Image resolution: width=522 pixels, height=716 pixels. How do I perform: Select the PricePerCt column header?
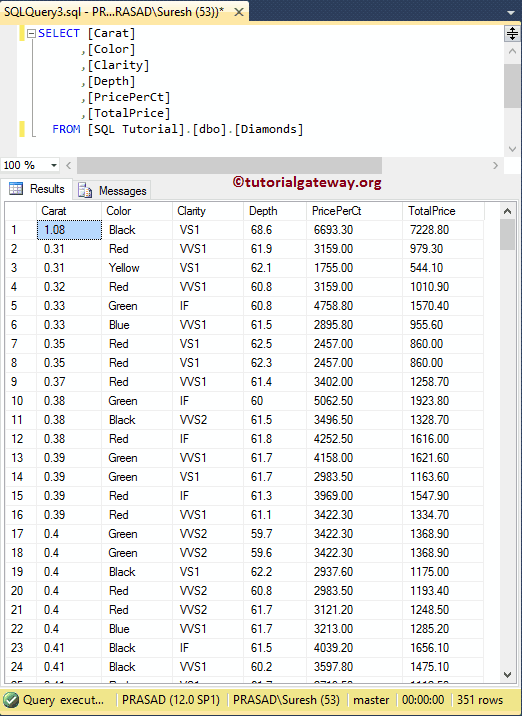[x=355, y=211]
